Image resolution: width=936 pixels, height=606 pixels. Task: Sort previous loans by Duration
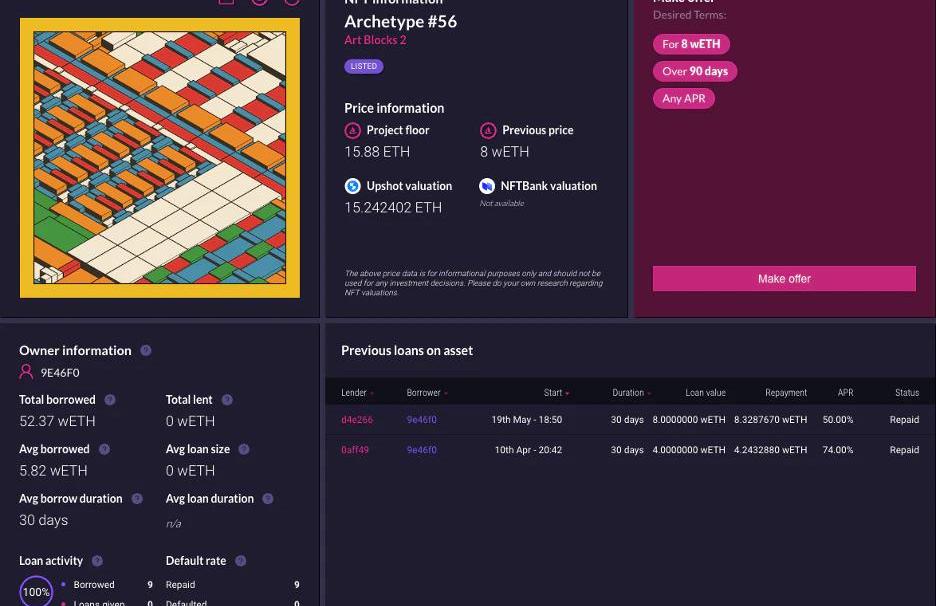pyautogui.click(x=631, y=393)
